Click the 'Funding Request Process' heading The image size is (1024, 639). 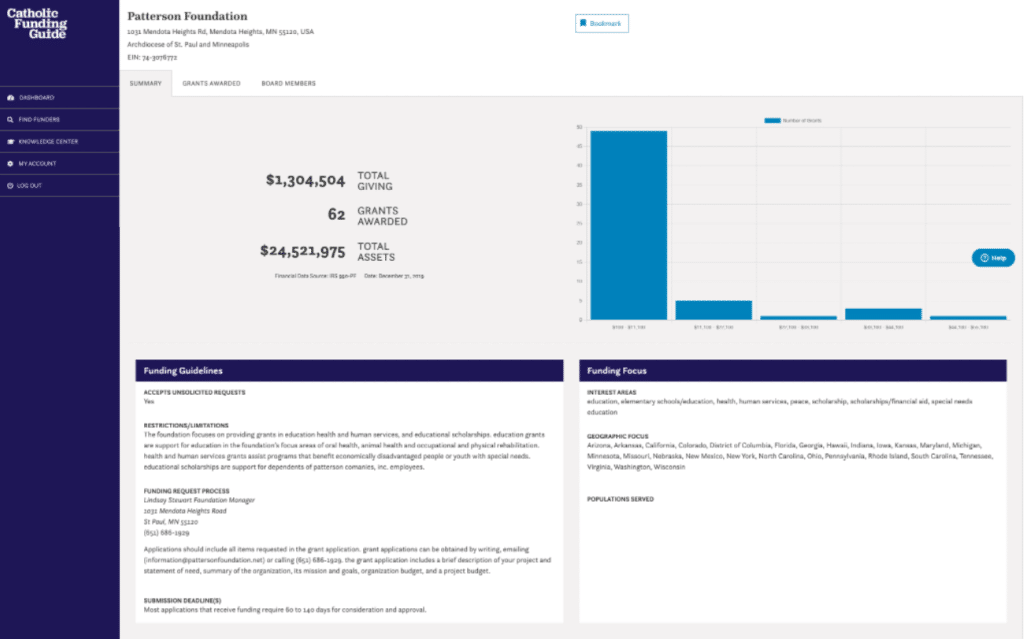pyautogui.click(x=187, y=491)
